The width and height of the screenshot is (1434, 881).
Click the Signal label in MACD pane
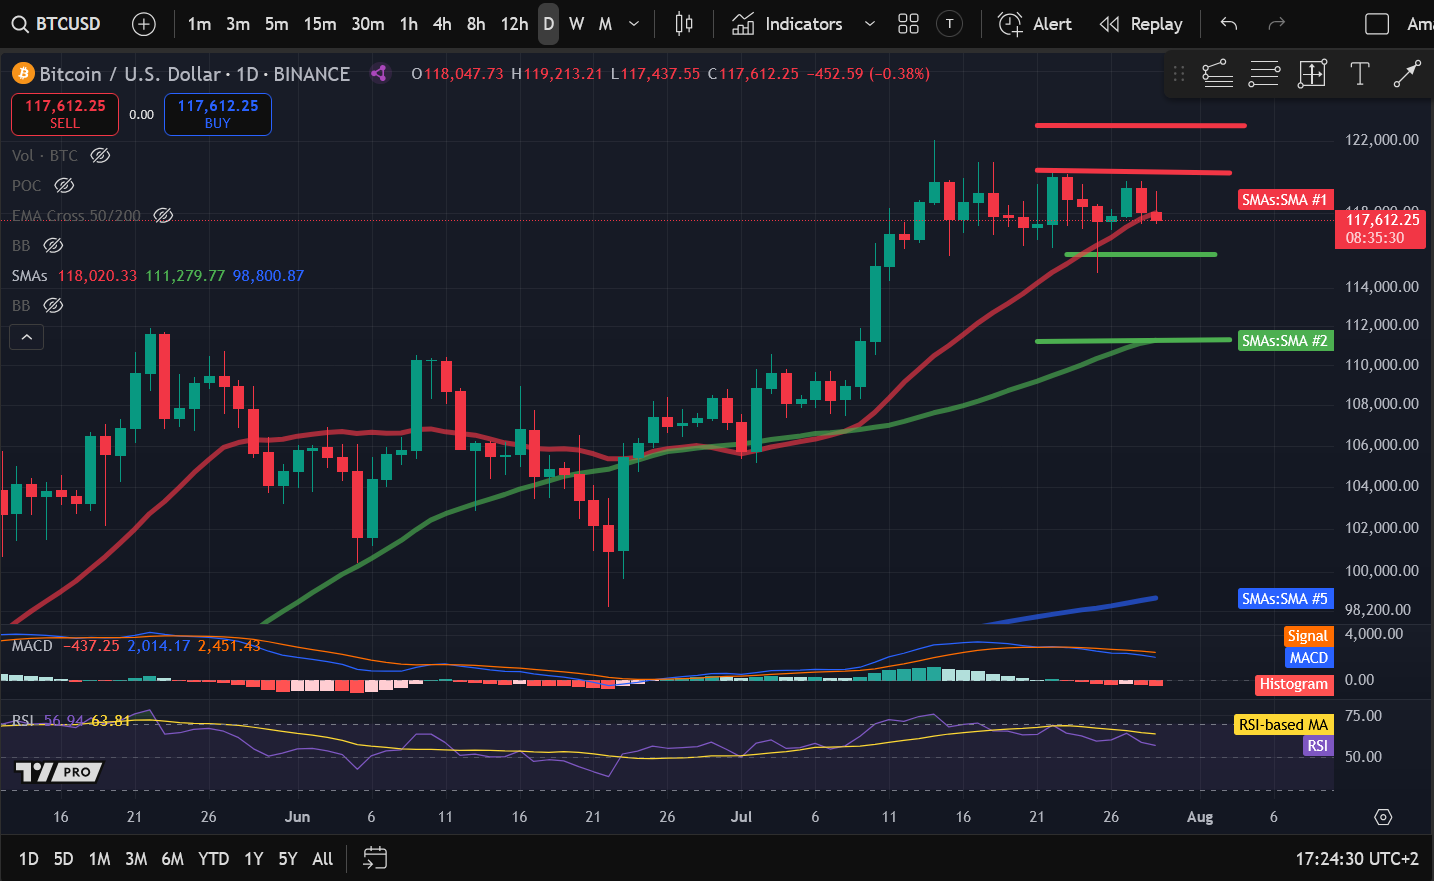point(1308,636)
